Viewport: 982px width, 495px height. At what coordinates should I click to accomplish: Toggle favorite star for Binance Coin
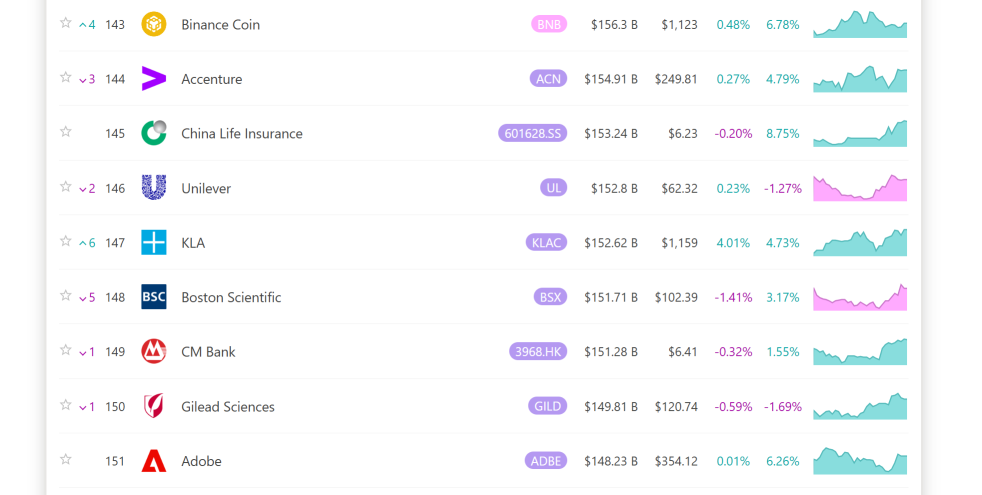tap(66, 23)
